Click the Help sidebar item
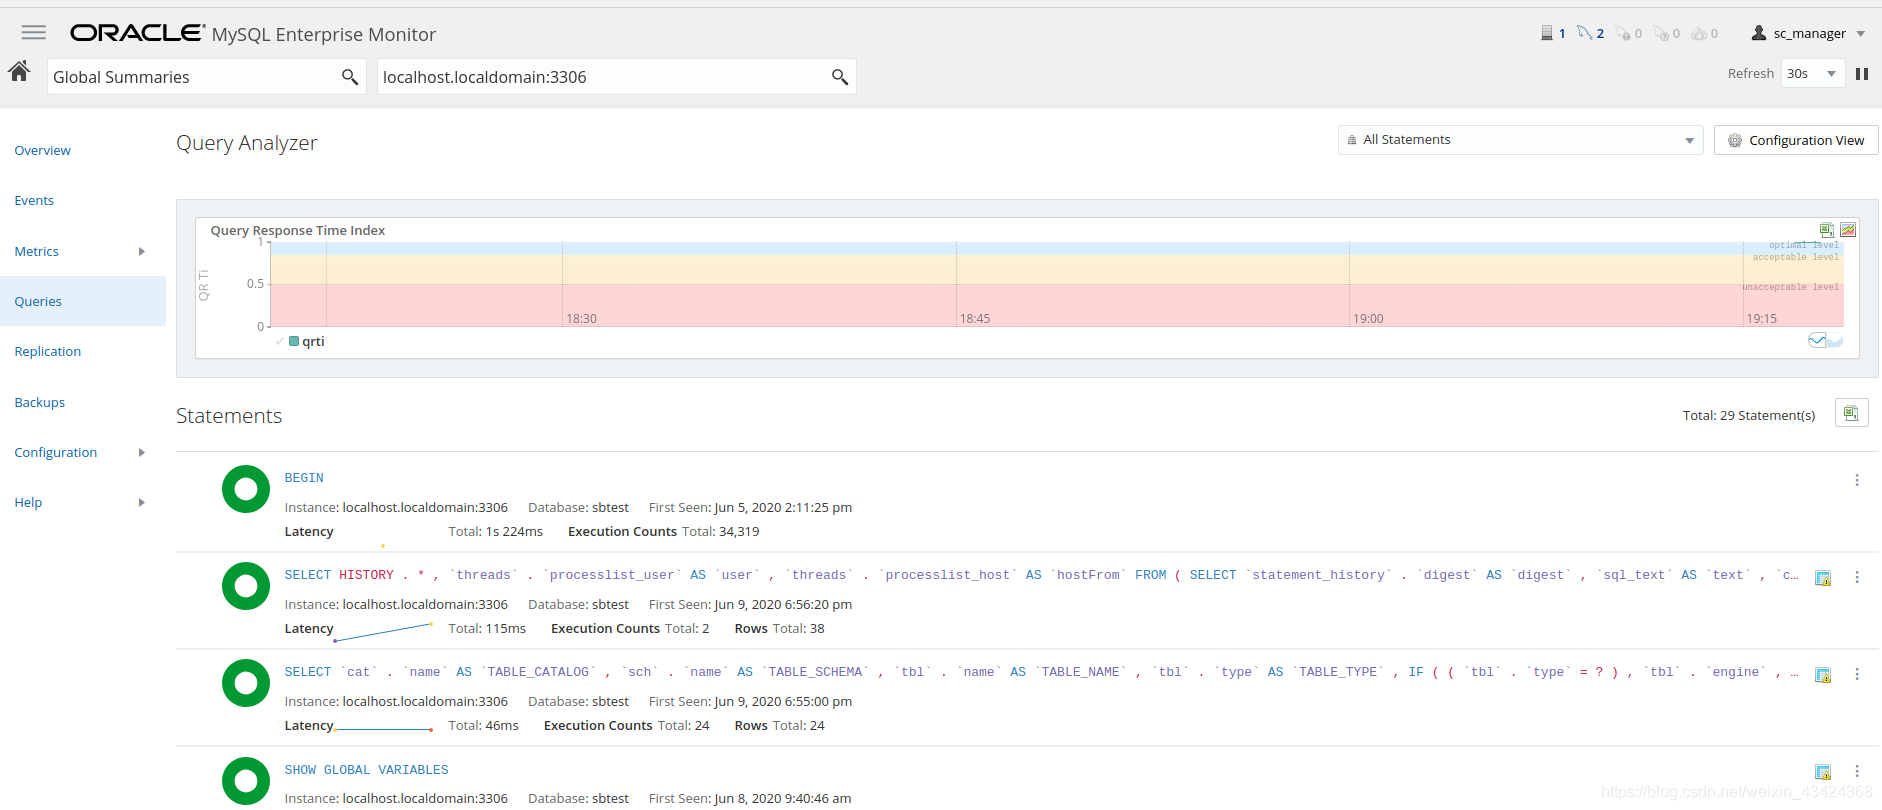1882x810 pixels. [x=28, y=502]
